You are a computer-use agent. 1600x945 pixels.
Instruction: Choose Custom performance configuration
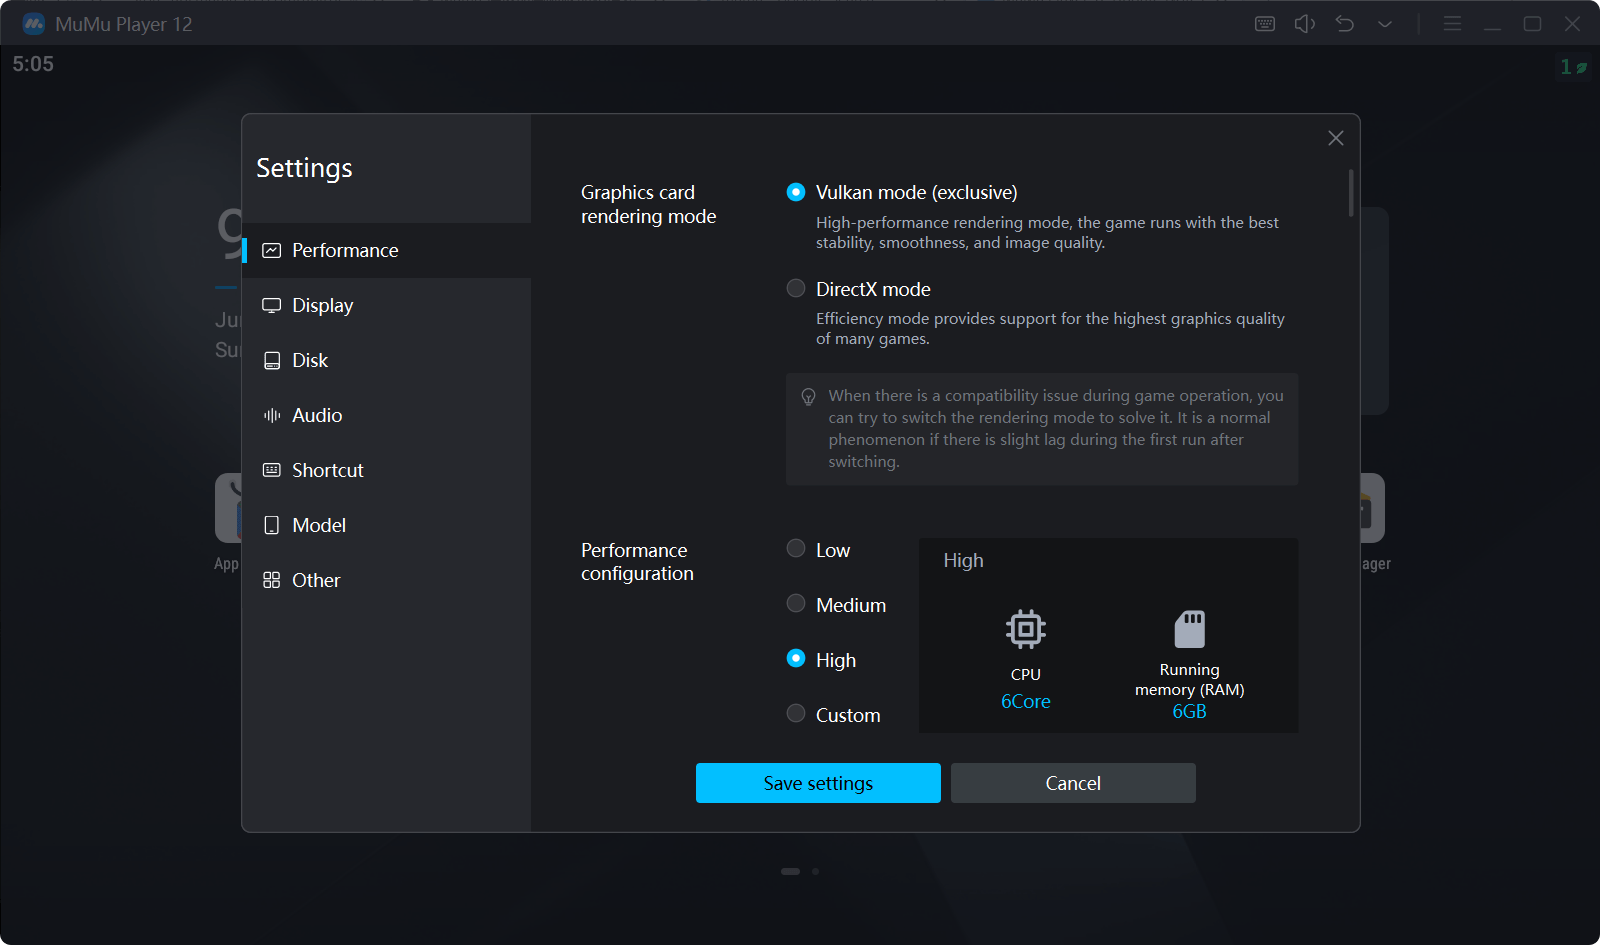point(796,714)
